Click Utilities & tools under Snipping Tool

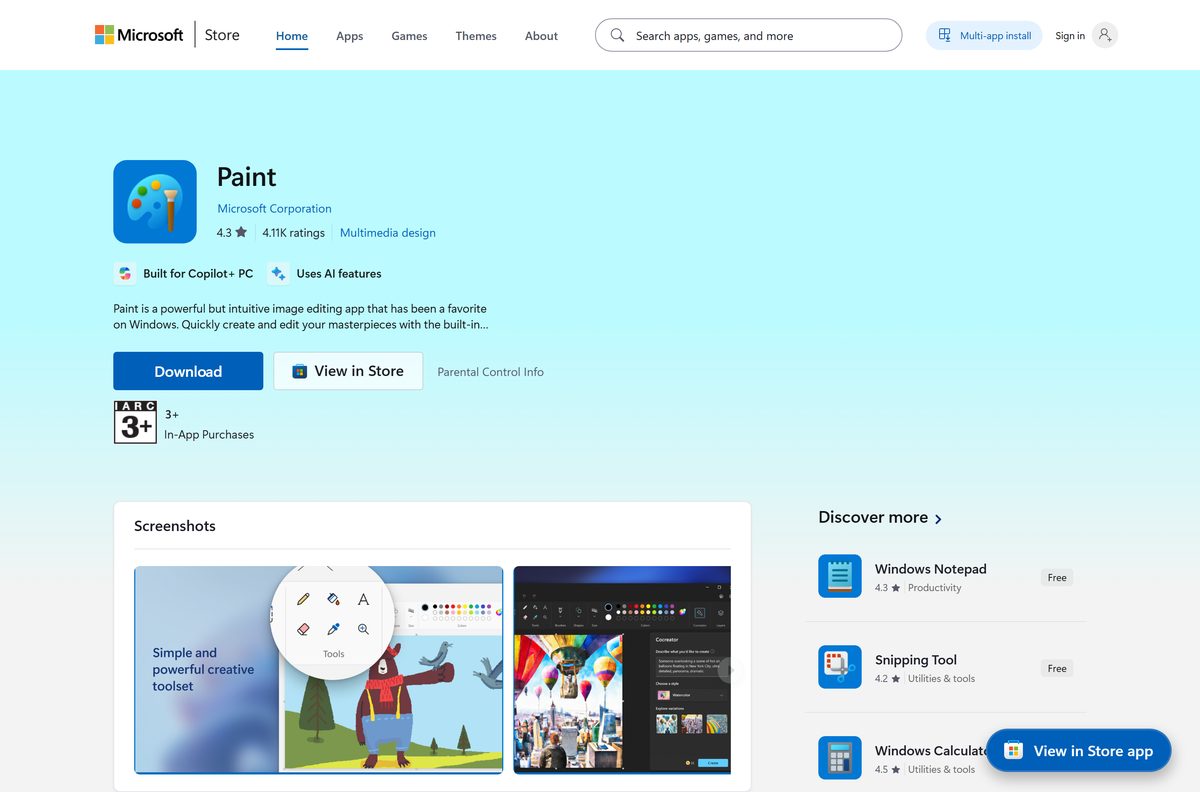[941, 678]
